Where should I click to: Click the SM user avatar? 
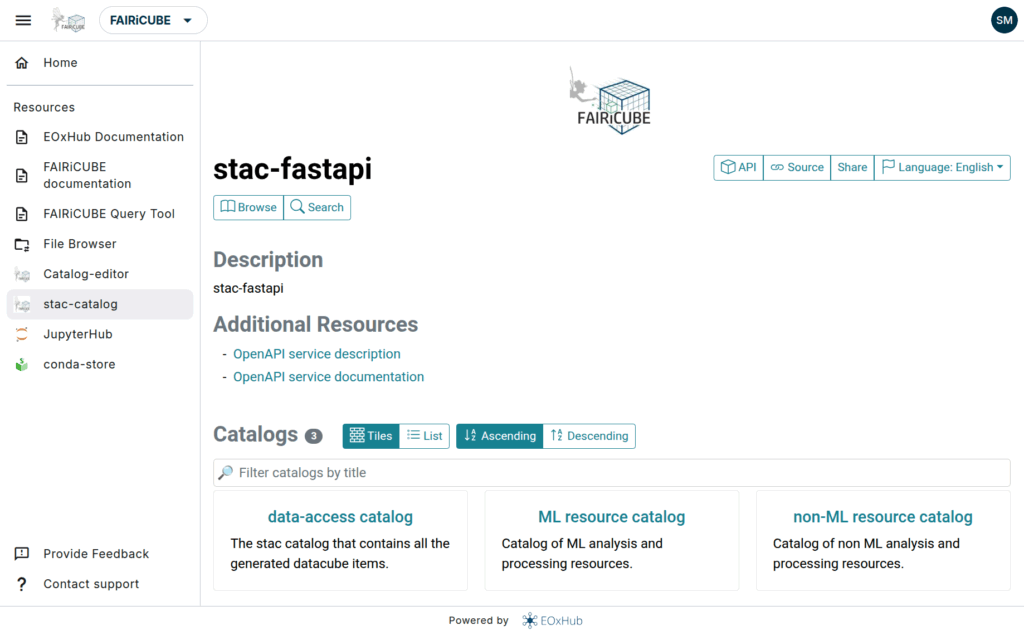coord(1003,20)
